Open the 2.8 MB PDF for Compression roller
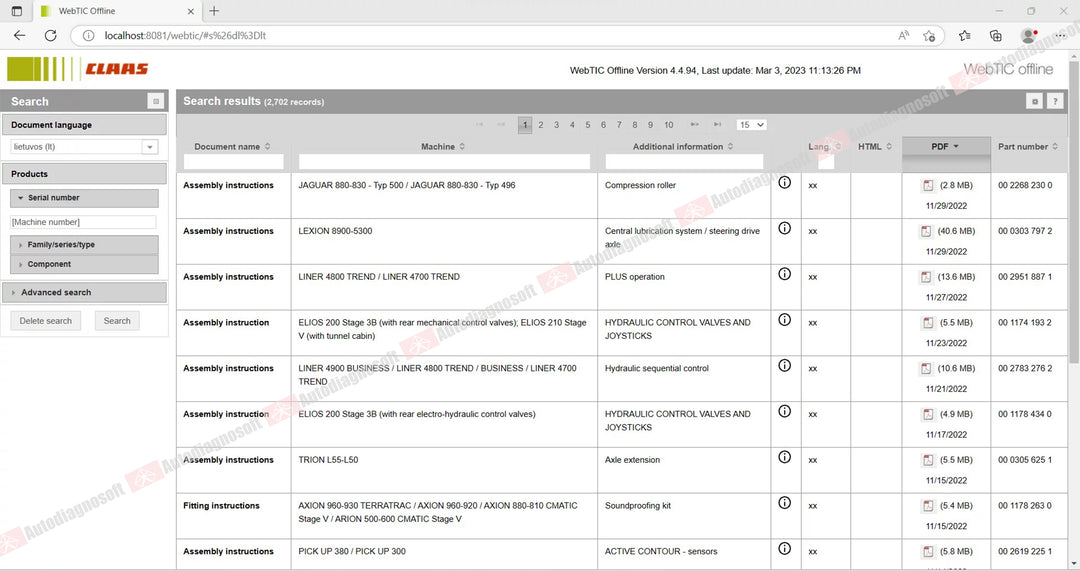Image resolution: width=1080 pixels, height=571 pixels. point(928,185)
